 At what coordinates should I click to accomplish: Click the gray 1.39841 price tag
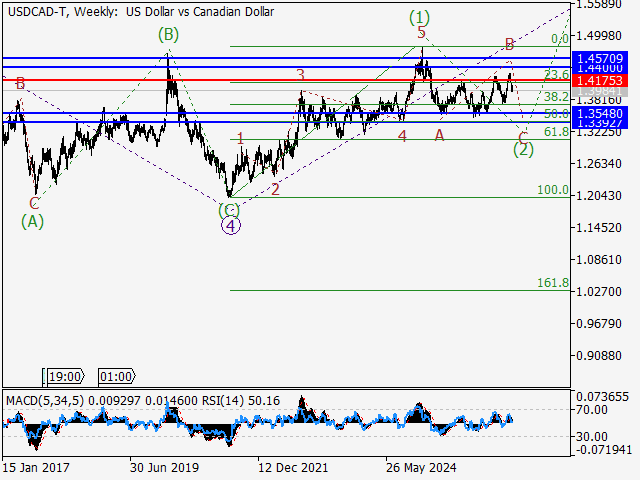(x=600, y=91)
